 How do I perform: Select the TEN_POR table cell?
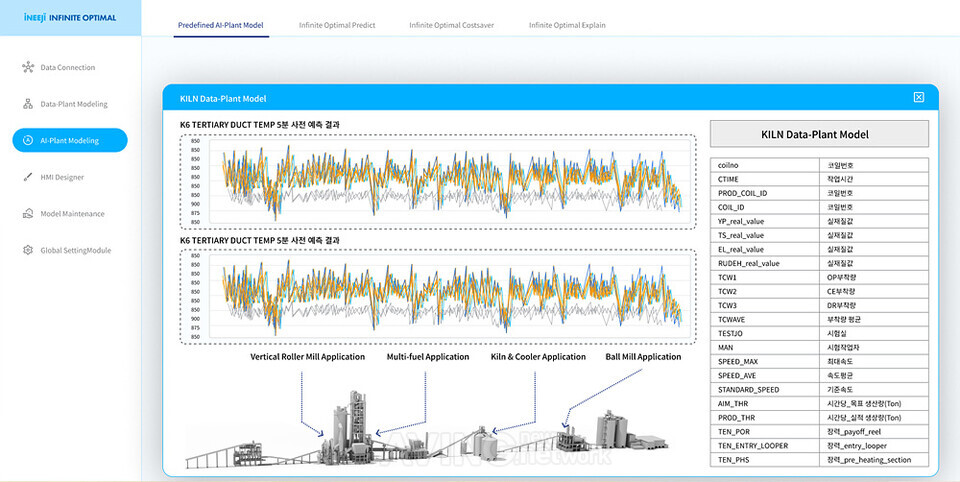coord(765,432)
